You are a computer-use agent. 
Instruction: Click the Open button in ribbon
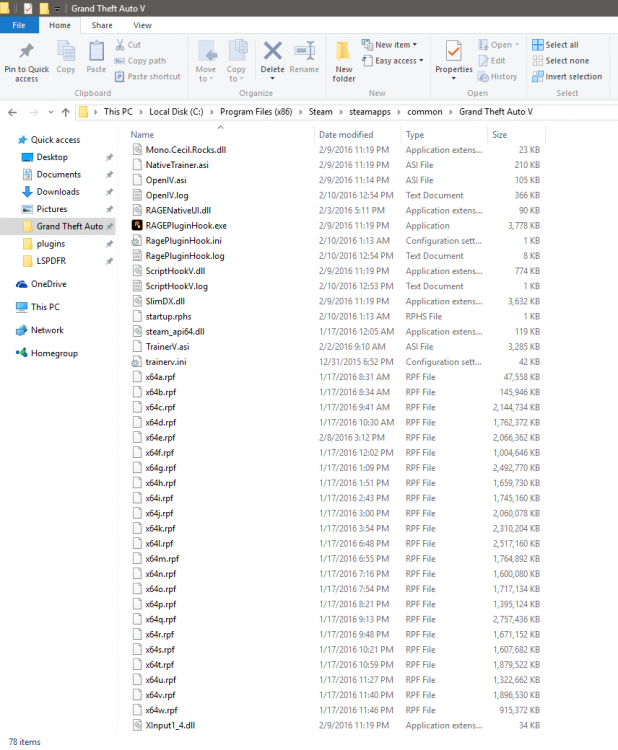pos(498,45)
